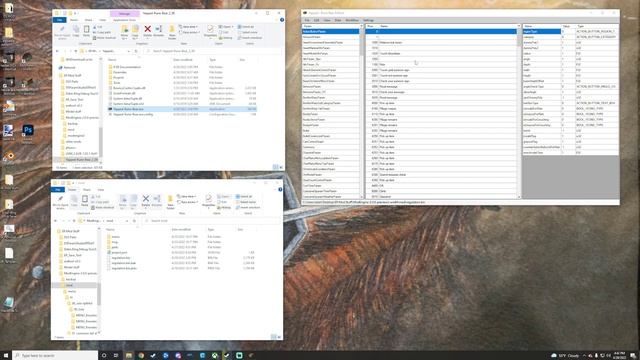Screen dimensions: 640x360
Task: Select Network in Yapped Rune Bear folder navigation pane
Action: pyautogui.click(x=69, y=67)
